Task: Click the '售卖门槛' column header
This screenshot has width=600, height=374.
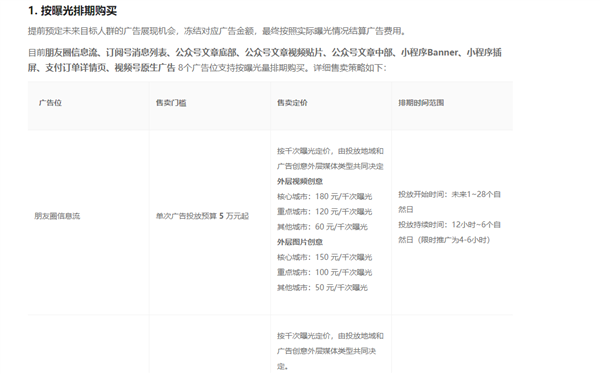Action: pos(171,103)
